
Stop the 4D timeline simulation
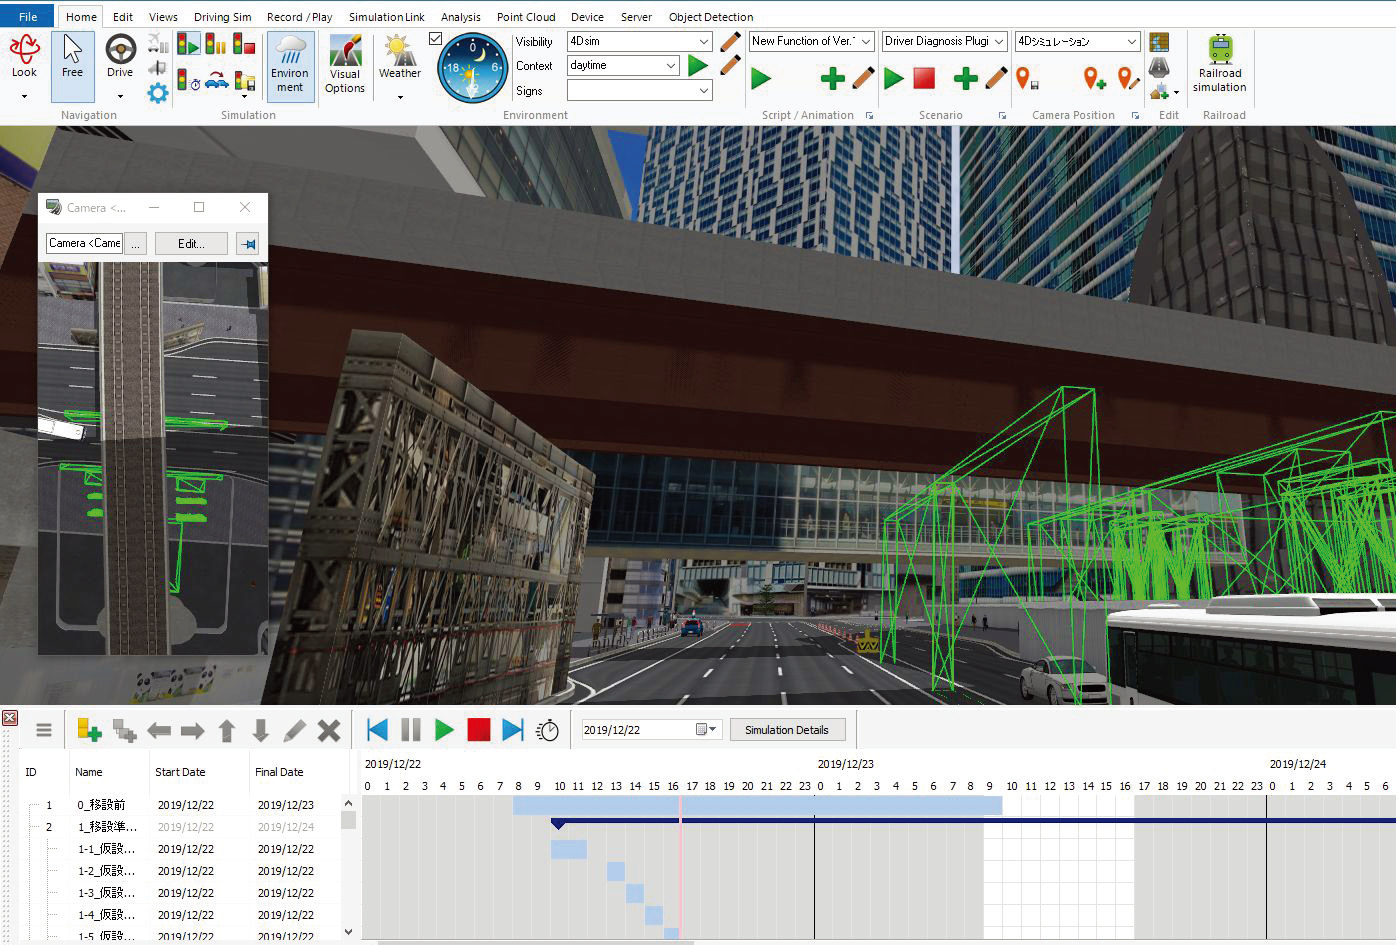tap(479, 730)
